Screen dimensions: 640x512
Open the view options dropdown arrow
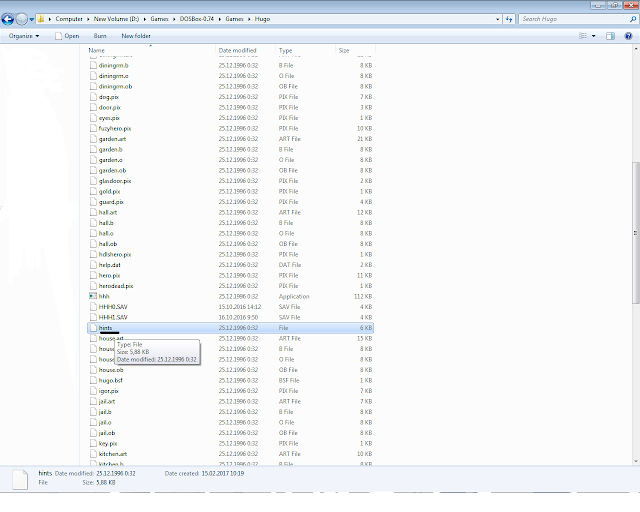pos(593,36)
